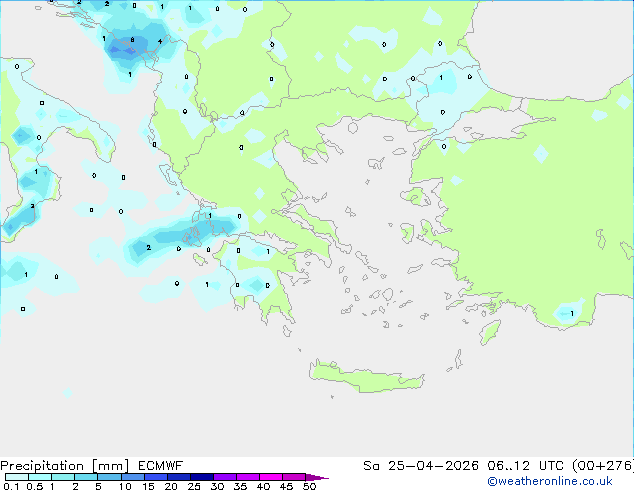Pick the blue swatch between 15 and 20
The image size is (634, 490).
click(156, 477)
